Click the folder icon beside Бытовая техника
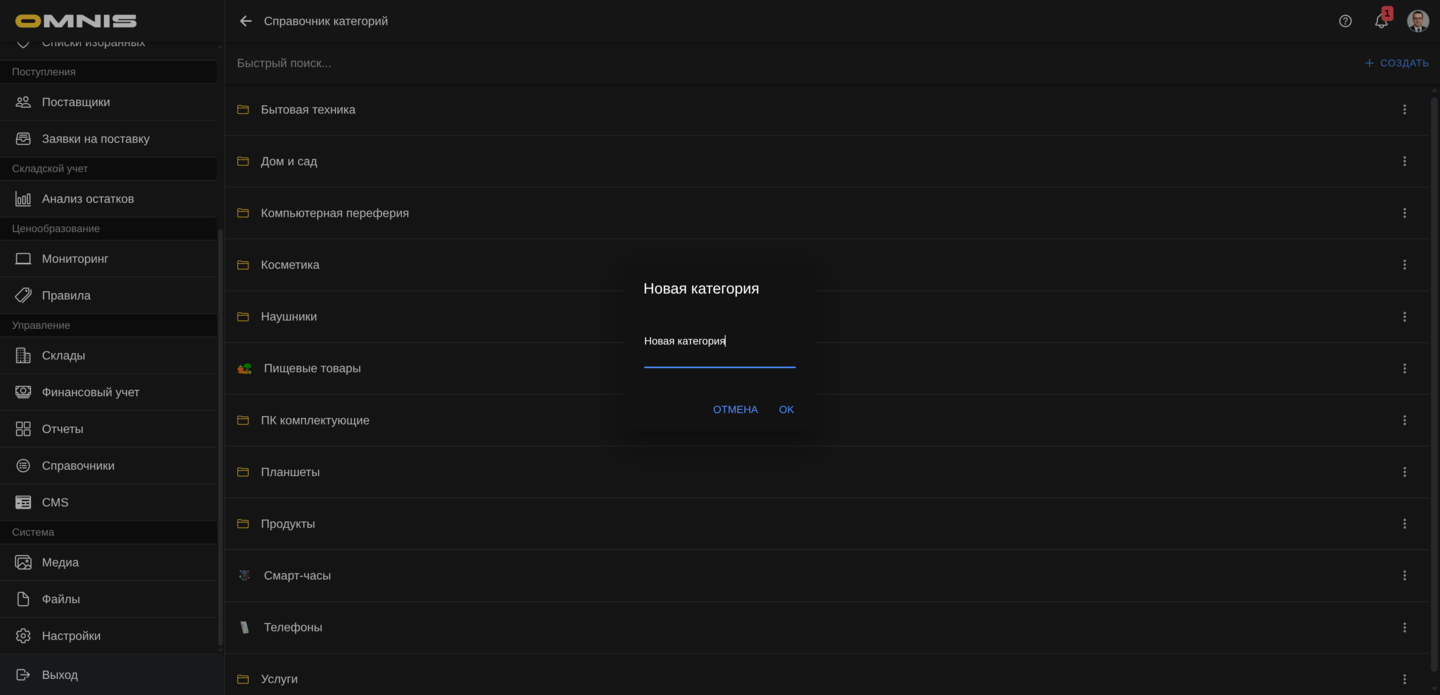The width and height of the screenshot is (1440, 695). coord(243,109)
